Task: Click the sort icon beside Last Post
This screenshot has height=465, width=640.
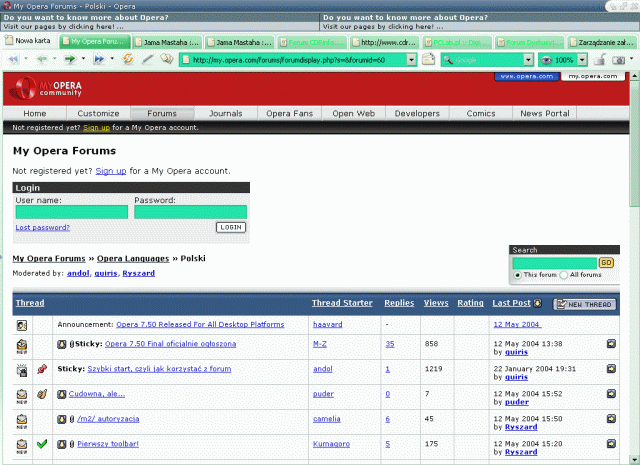Action: click(x=538, y=303)
